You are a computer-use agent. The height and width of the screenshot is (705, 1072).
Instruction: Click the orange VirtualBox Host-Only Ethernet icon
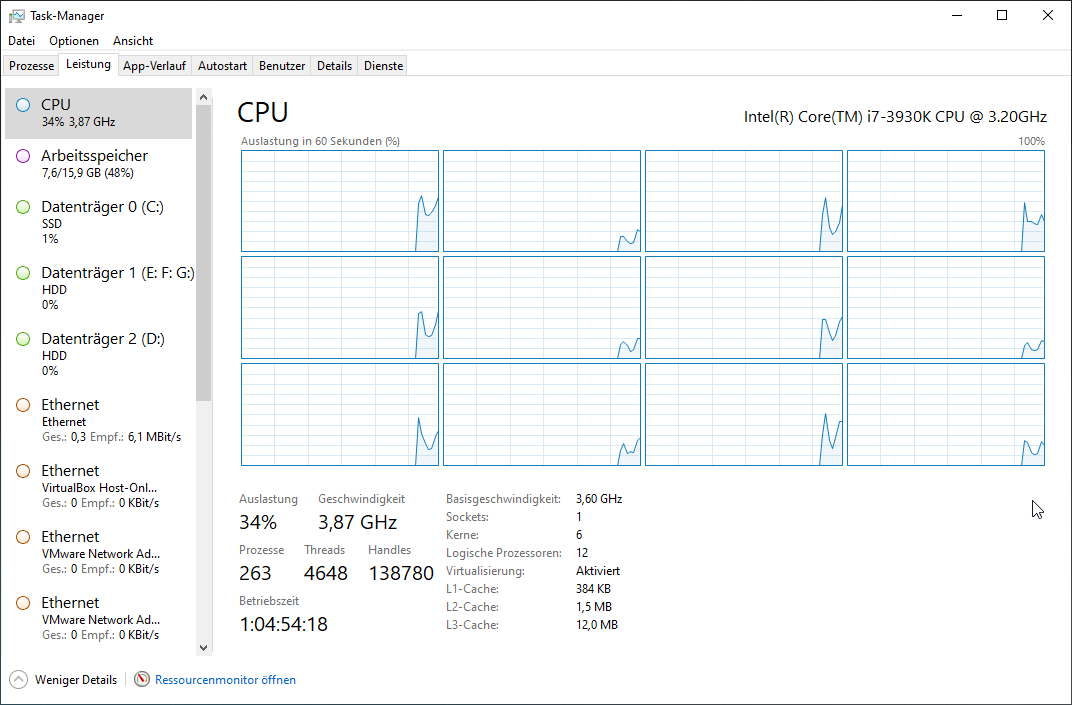tap(23, 471)
